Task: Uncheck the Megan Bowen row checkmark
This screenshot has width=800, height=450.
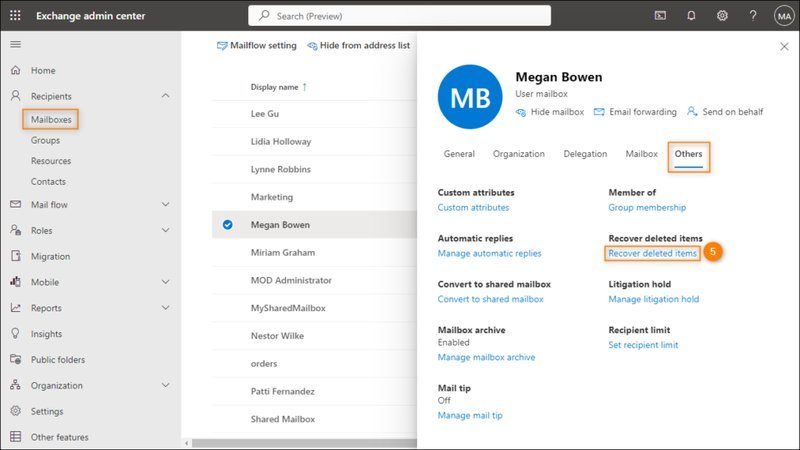Action: click(x=228, y=224)
